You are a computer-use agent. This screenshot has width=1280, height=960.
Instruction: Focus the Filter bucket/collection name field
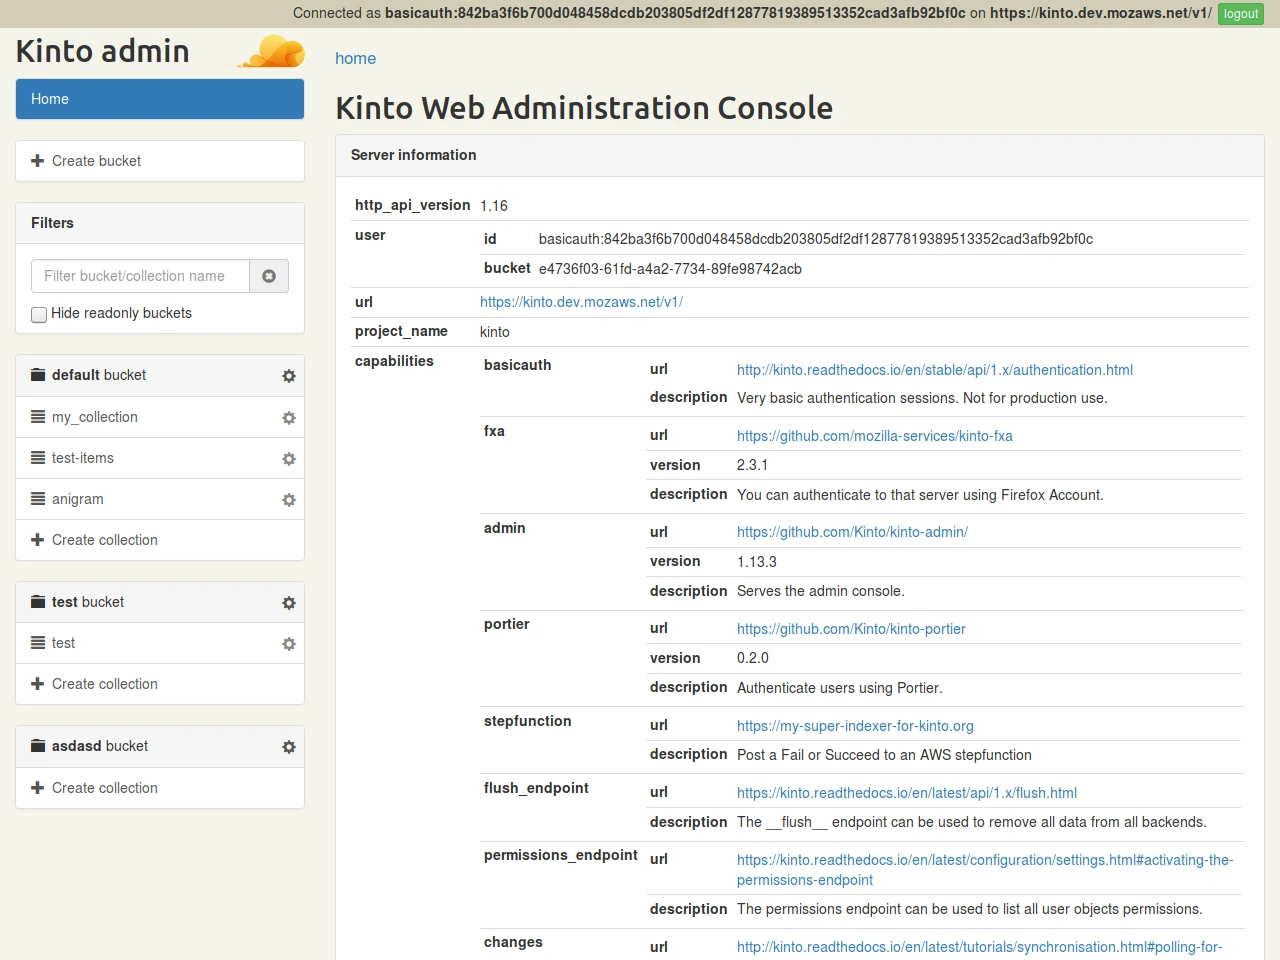click(x=140, y=276)
